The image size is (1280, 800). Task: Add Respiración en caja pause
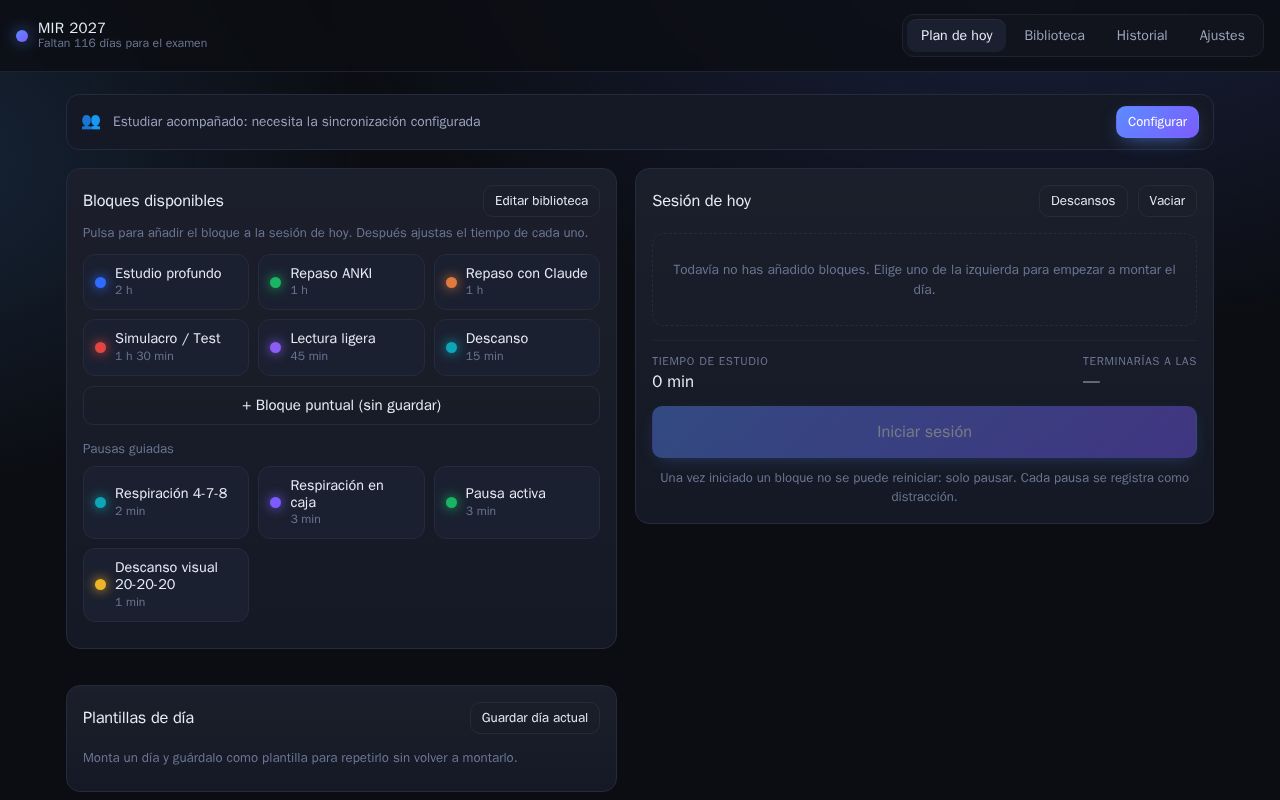click(x=341, y=502)
